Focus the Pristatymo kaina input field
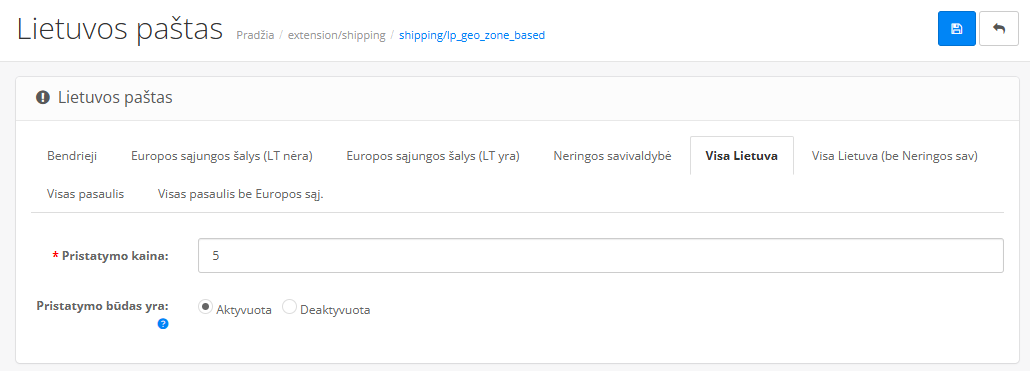Image resolution: width=1030 pixels, height=371 pixels. (600, 255)
